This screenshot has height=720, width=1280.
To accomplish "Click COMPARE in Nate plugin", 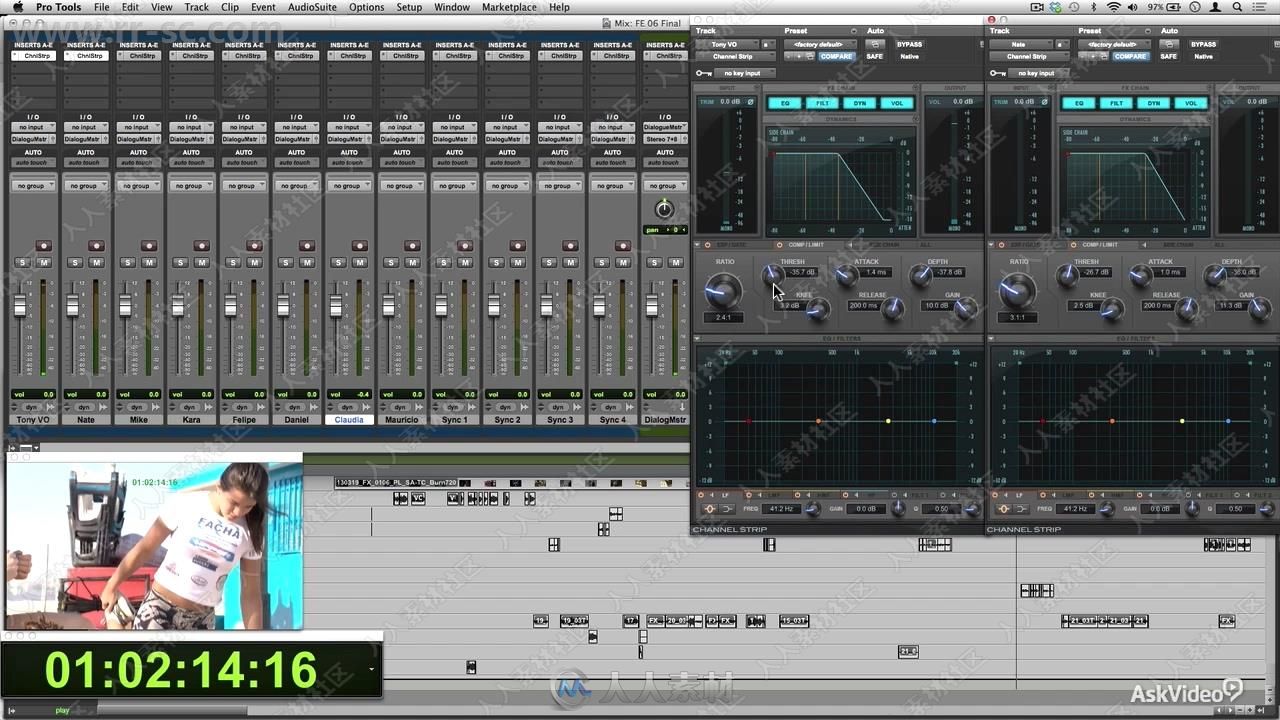I will tap(1130, 56).
